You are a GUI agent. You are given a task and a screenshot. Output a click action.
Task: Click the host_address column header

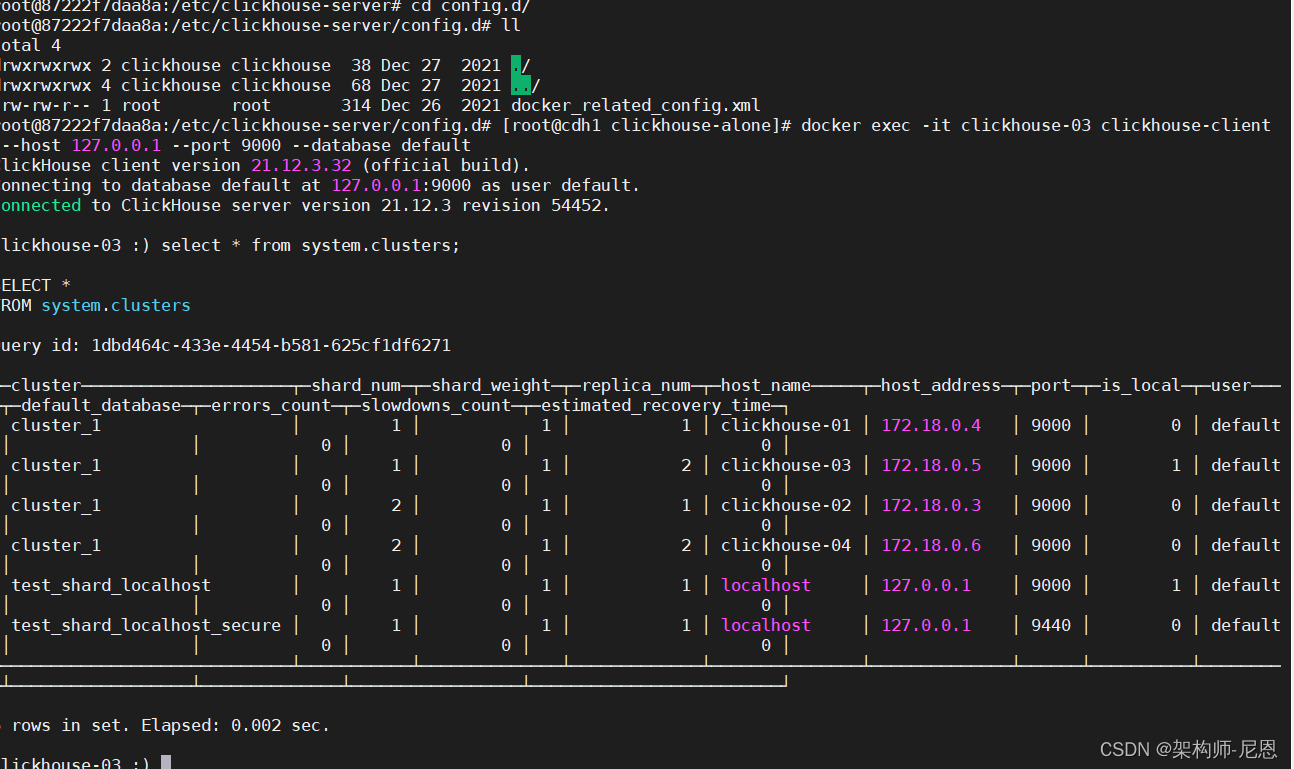pyautogui.click(x=941, y=385)
